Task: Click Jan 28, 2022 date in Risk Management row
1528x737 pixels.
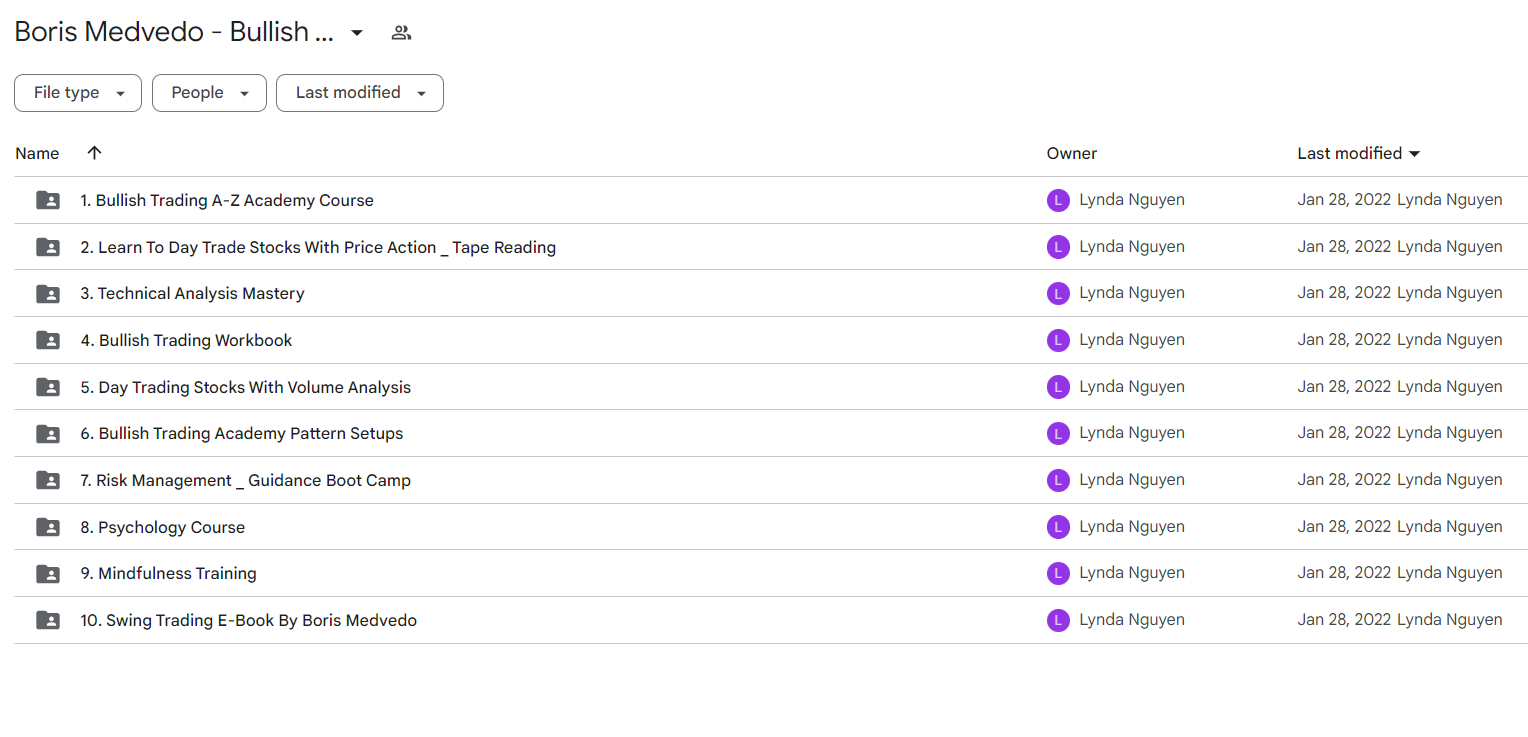Action: [1344, 479]
